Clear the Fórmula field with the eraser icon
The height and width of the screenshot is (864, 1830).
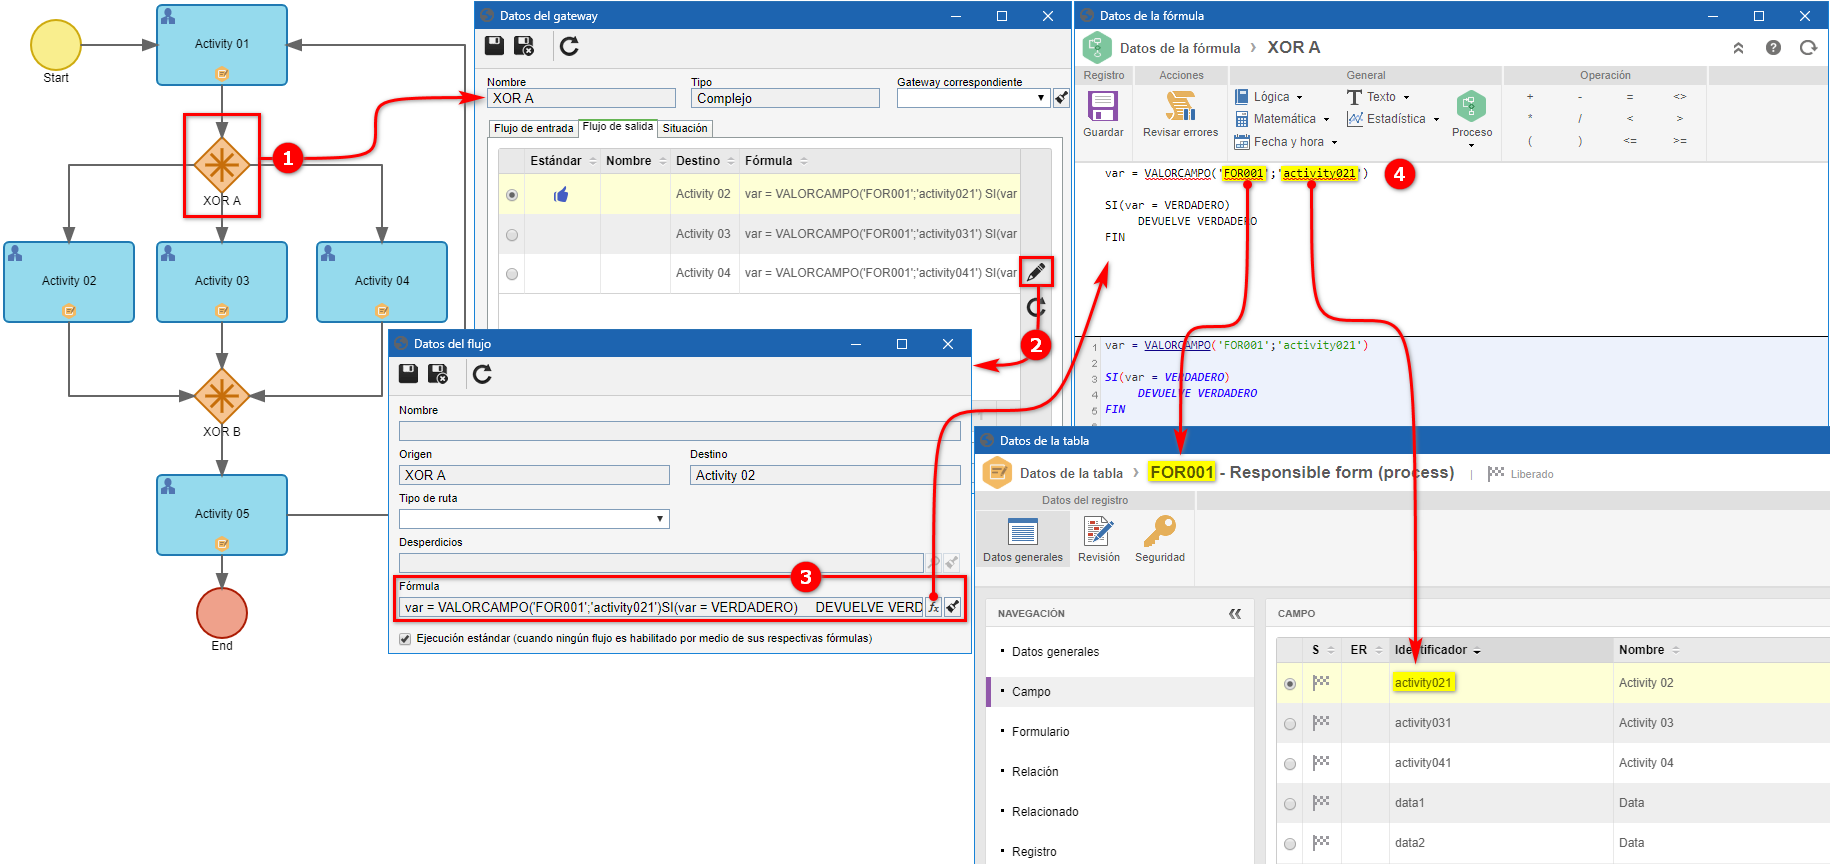tap(952, 607)
